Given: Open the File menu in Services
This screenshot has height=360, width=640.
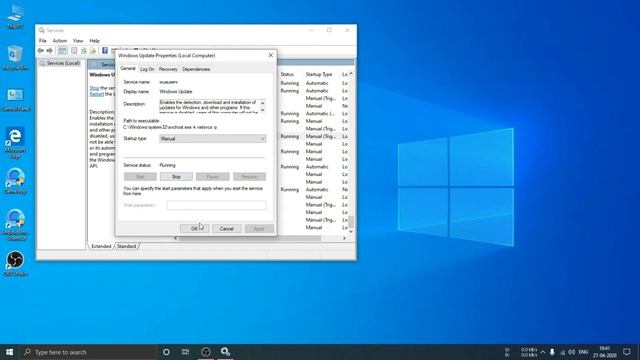Looking at the screenshot, I should click(42, 41).
